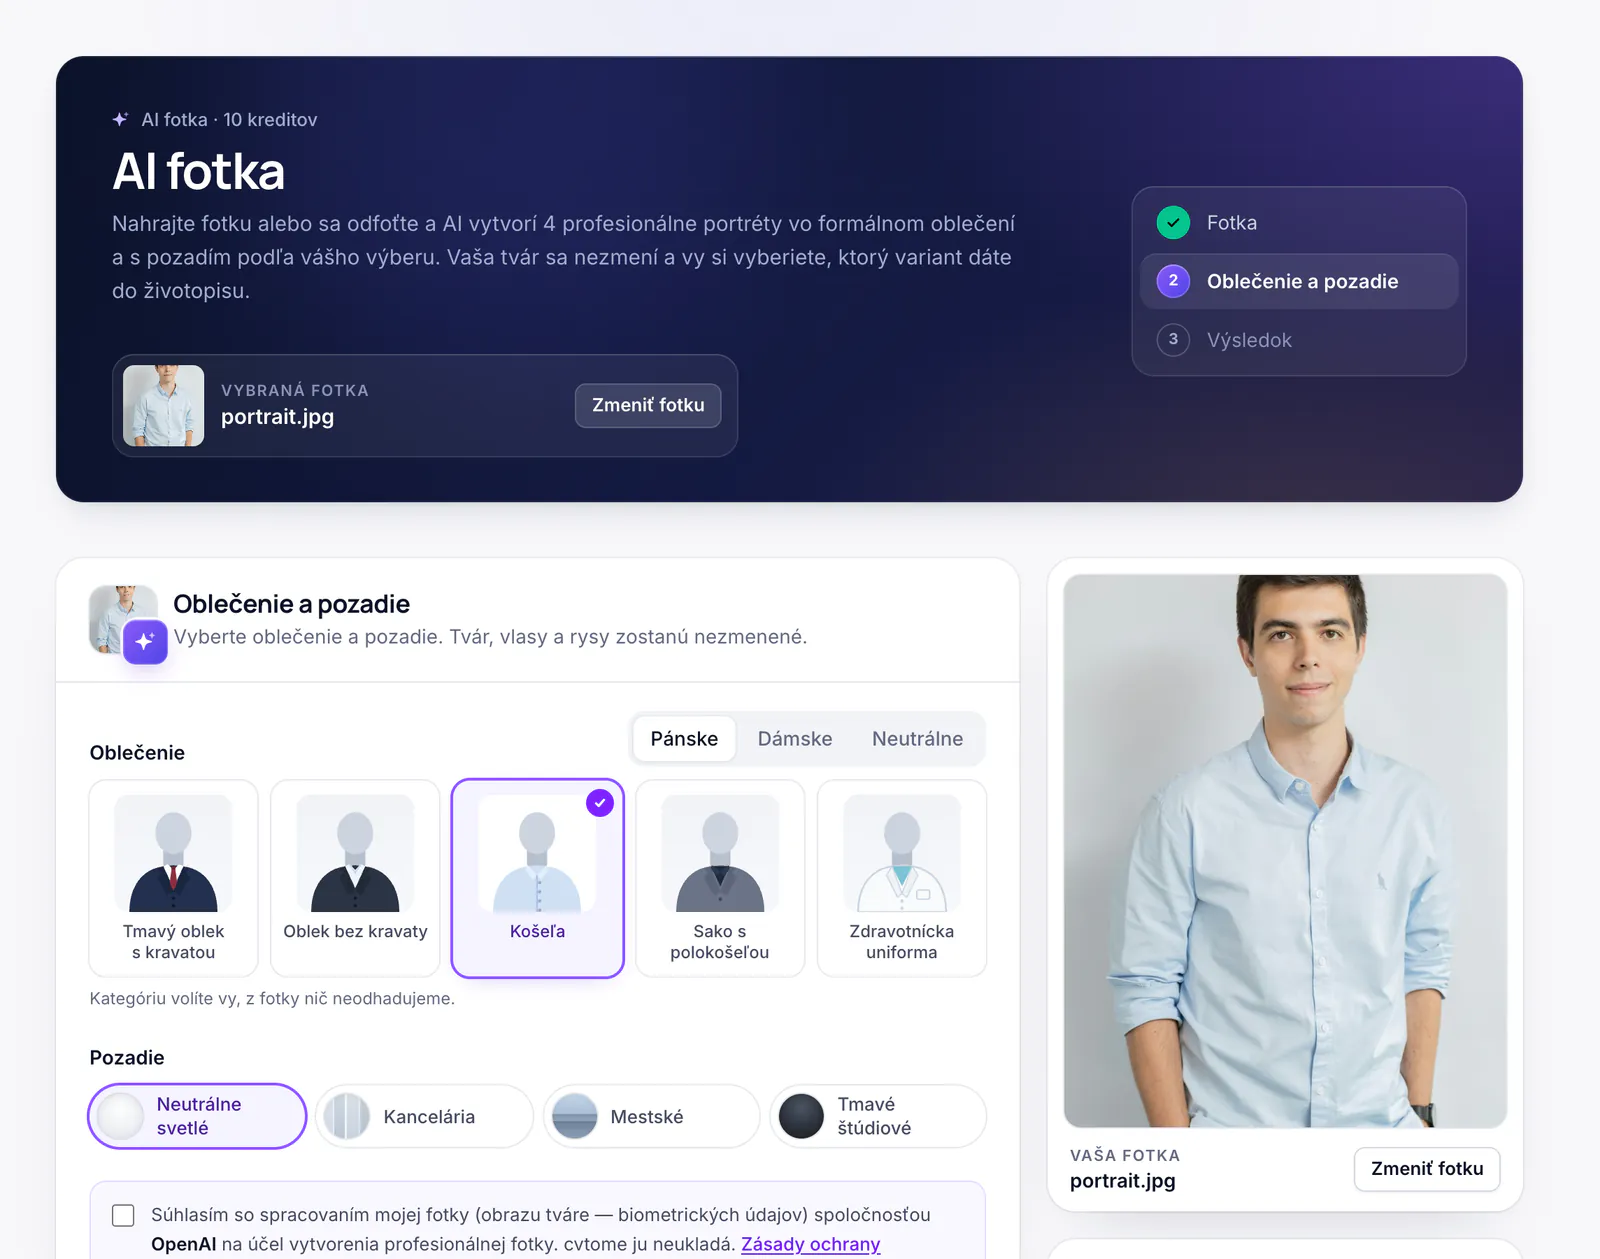The width and height of the screenshot is (1600, 1259).
Task: Click Zmeniť fotku in the dark header
Action: point(648,405)
